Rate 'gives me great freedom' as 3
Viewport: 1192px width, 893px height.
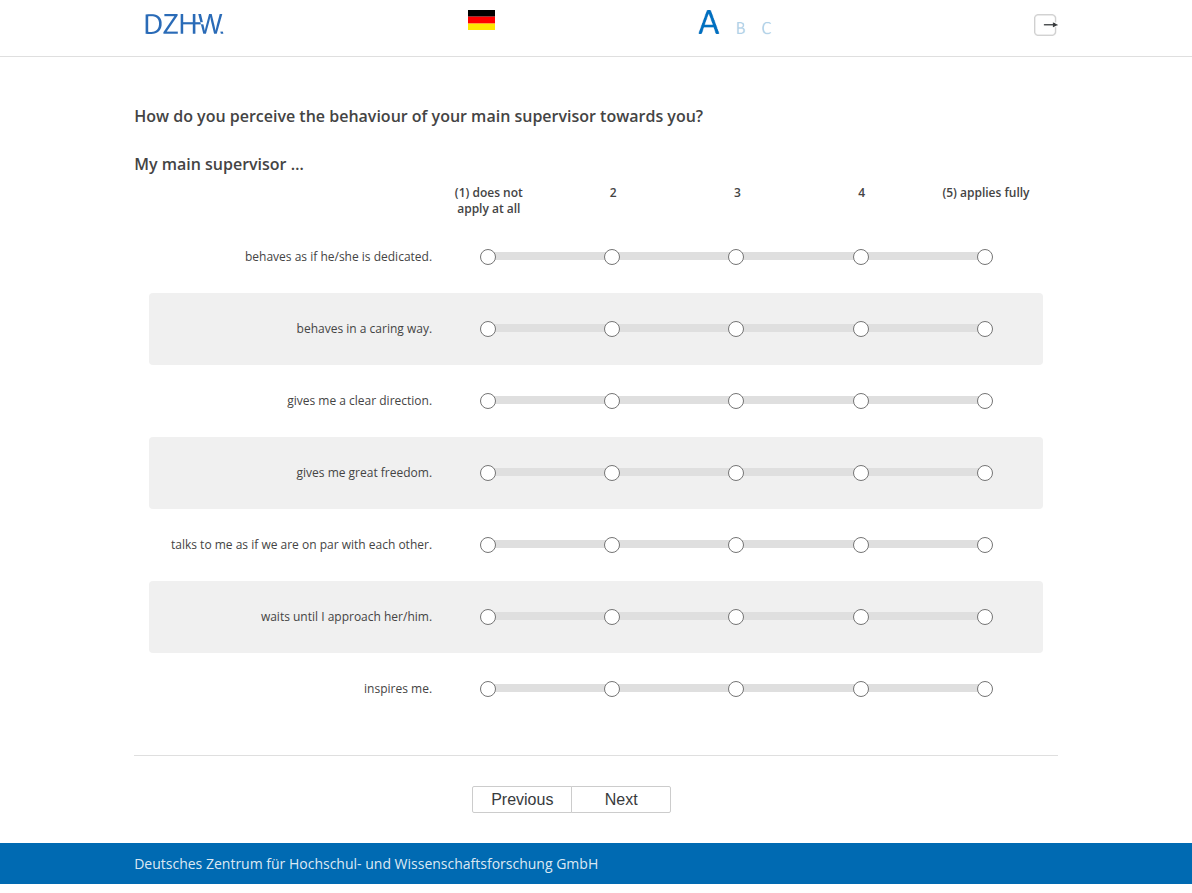click(x=736, y=473)
